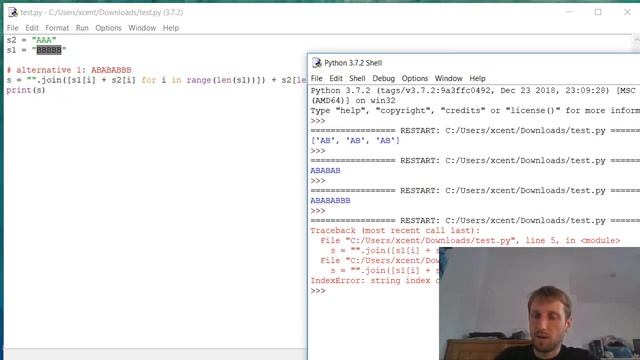
Task: Open the Edit menu in test.py editor
Action: 32,28
